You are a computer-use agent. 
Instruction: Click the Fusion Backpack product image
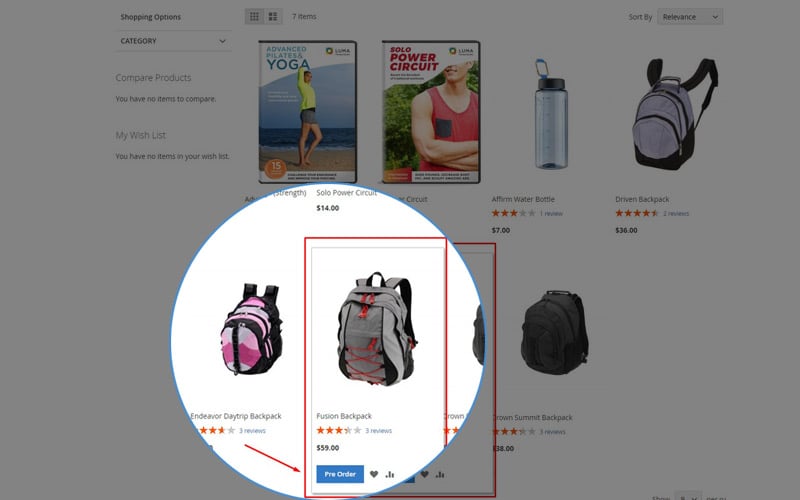pyautogui.click(x=377, y=329)
